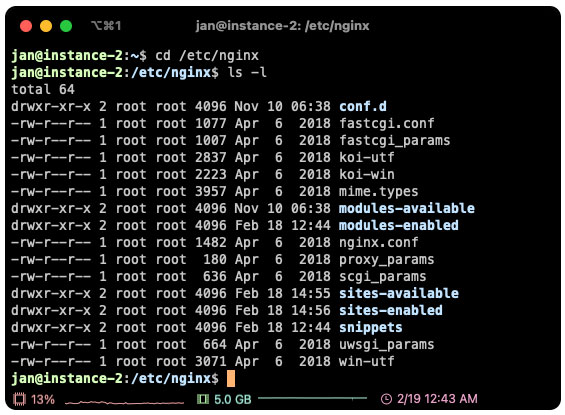The width and height of the screenshot is (565, 415).
Task: Click the 13% CPU usage value
Action: coord(43,399)
